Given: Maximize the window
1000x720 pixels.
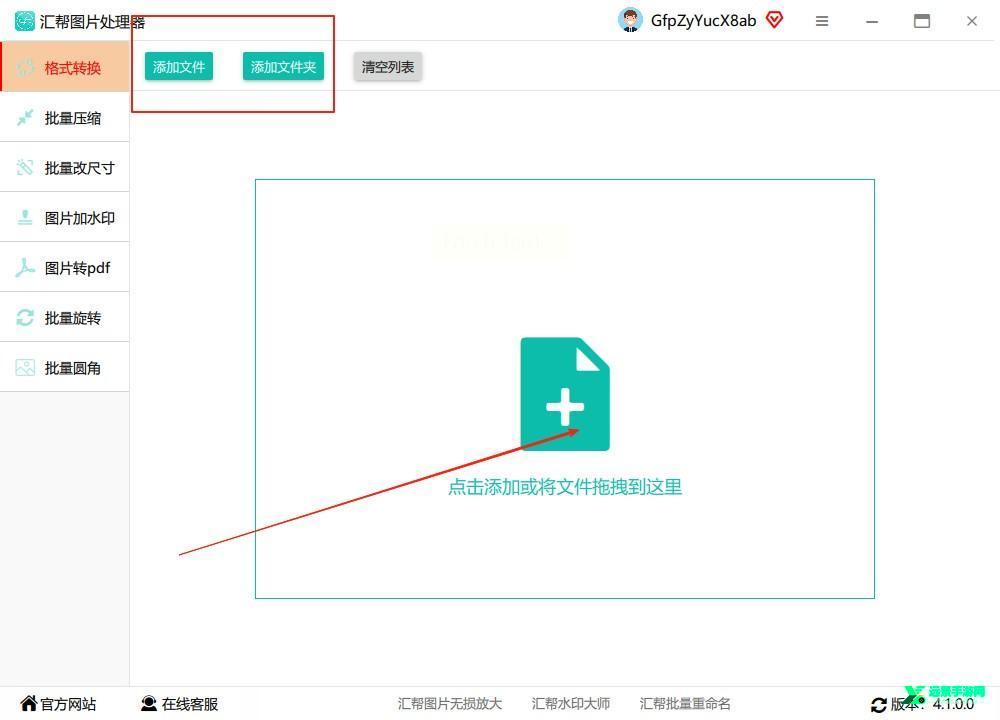Looking at the screenshot, I should [x=922, y=21].
